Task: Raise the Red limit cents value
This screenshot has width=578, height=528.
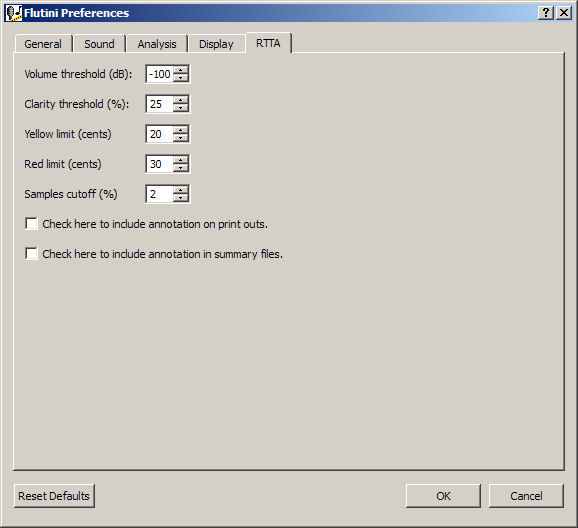Action: 181,160
